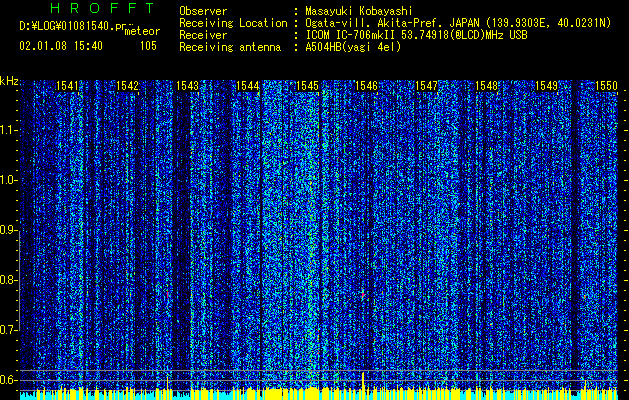Image resolution: width=629 pixels, height=400 pixels.
Task: Click the 1543 time marker
Action: coord(187,86)
